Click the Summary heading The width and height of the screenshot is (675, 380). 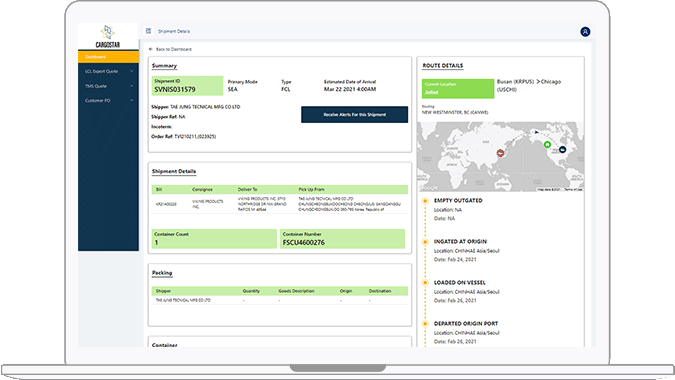[164, 65]
